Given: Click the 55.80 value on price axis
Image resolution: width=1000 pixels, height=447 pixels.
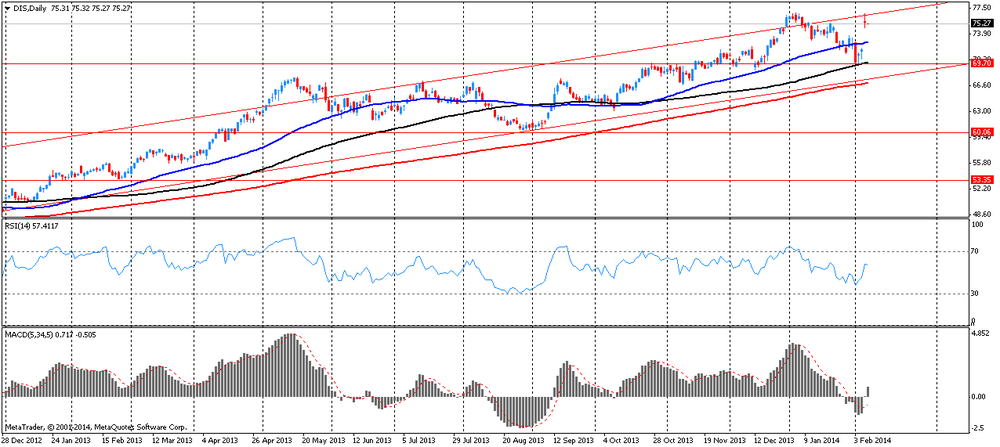Looking at the screenshot, I should [980, 163].
